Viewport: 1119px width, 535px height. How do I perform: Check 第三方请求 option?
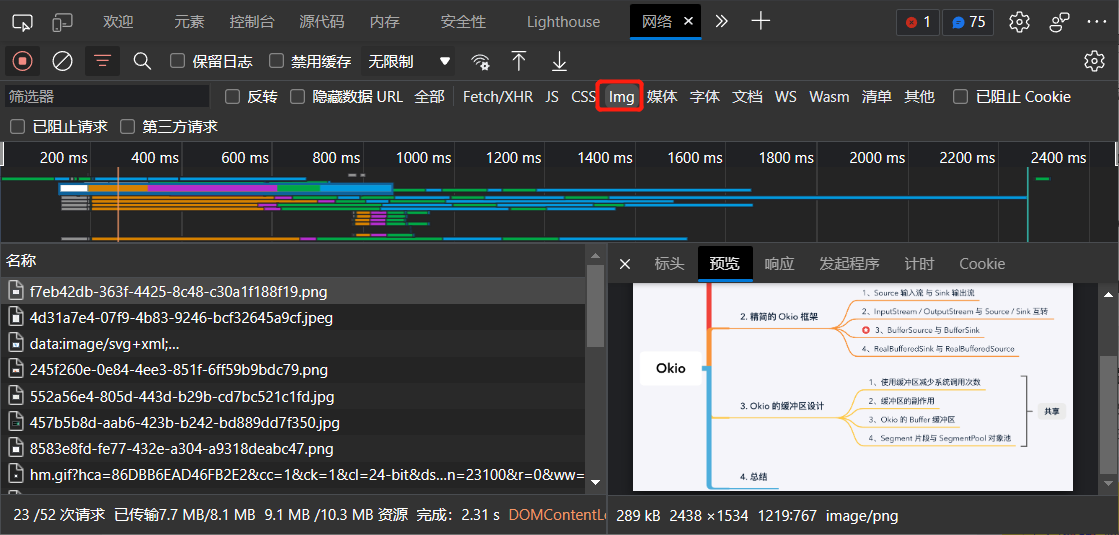click(x=128, y=127)
